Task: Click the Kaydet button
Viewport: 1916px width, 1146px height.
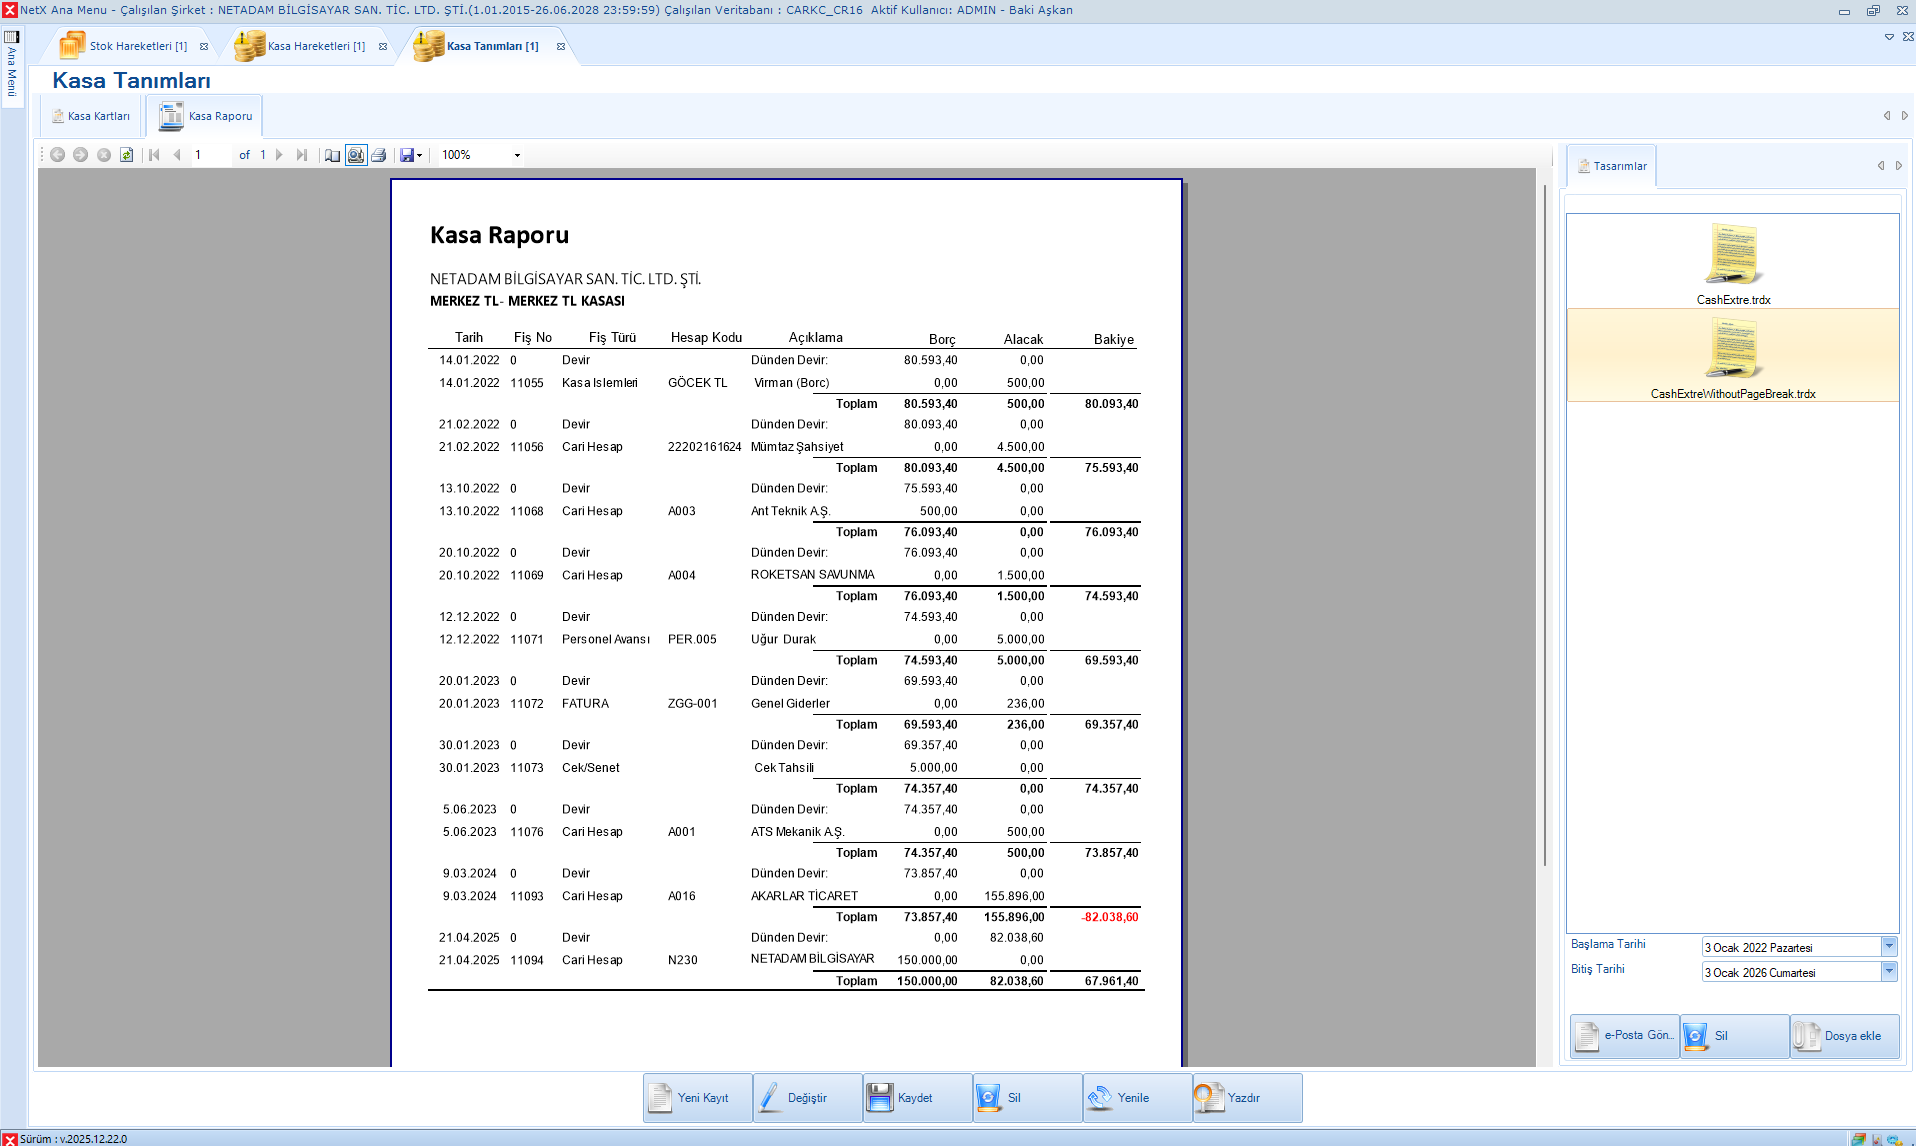Action: [x=917, y=1098]
